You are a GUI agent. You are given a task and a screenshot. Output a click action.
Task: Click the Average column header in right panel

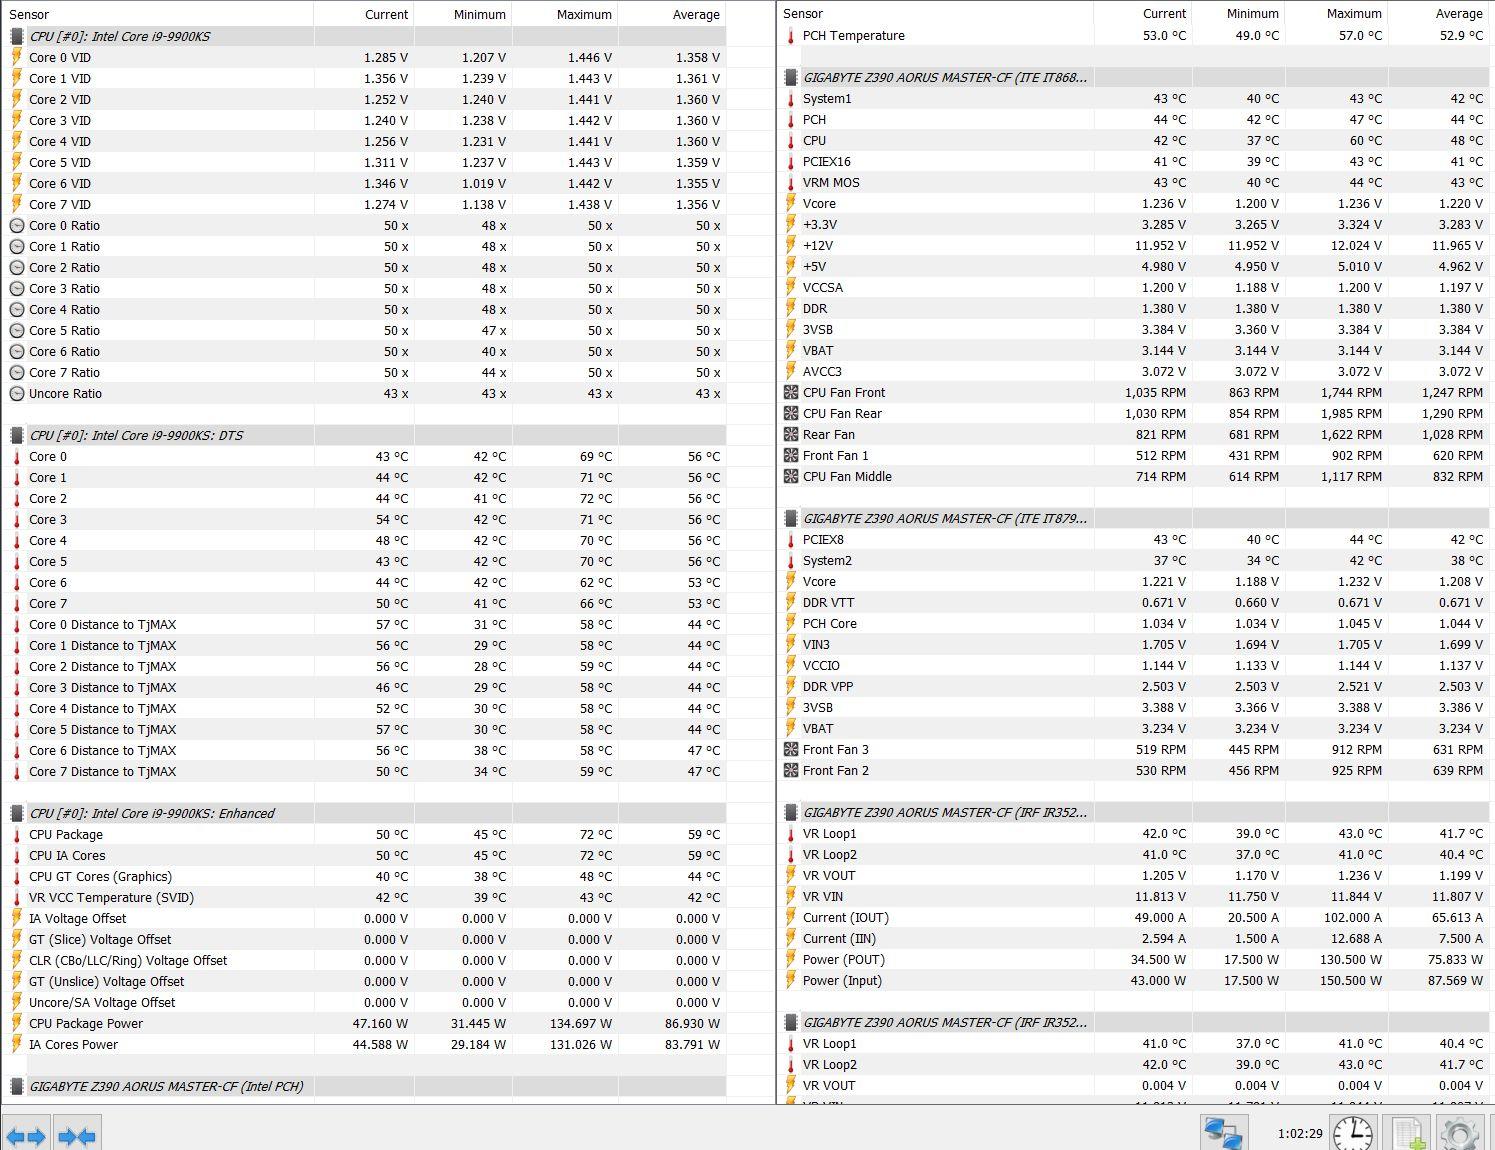click(1458, 14)
